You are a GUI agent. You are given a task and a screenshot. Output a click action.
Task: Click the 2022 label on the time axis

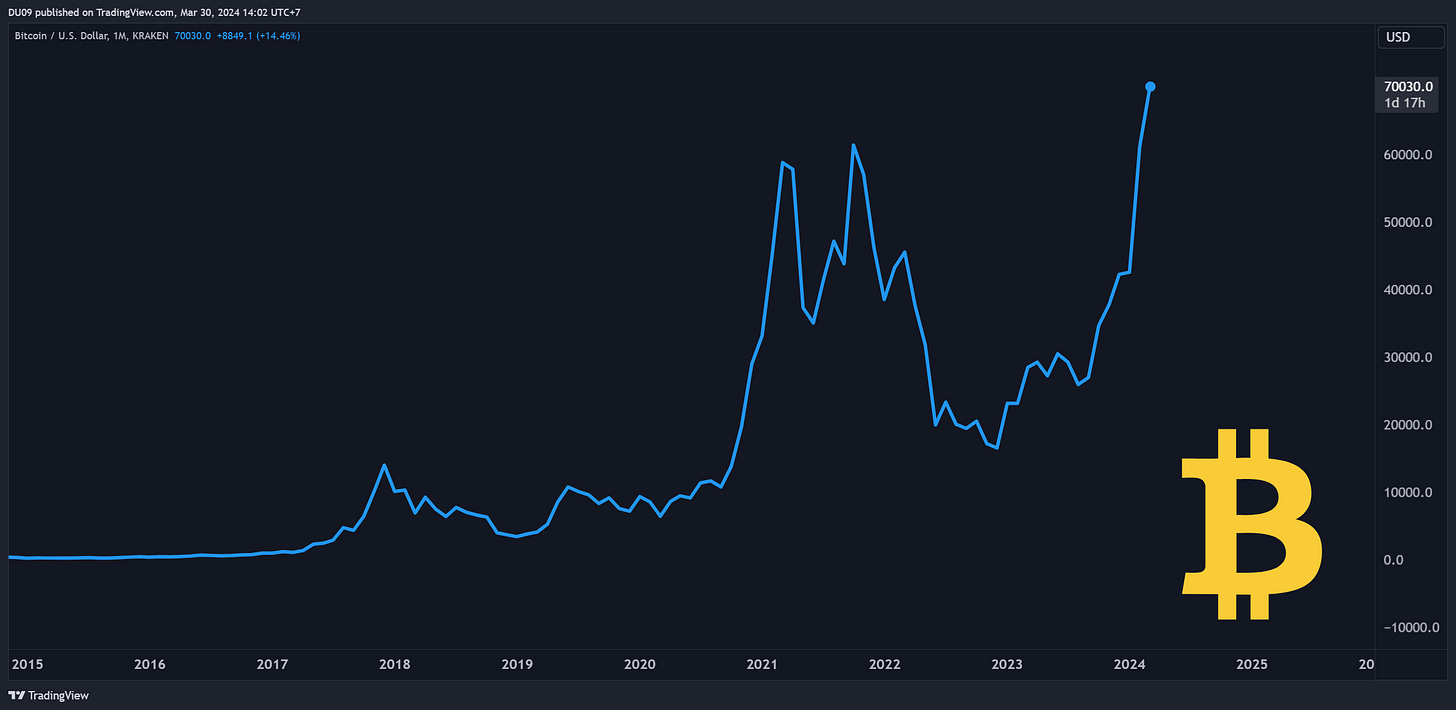click(885, 664)
